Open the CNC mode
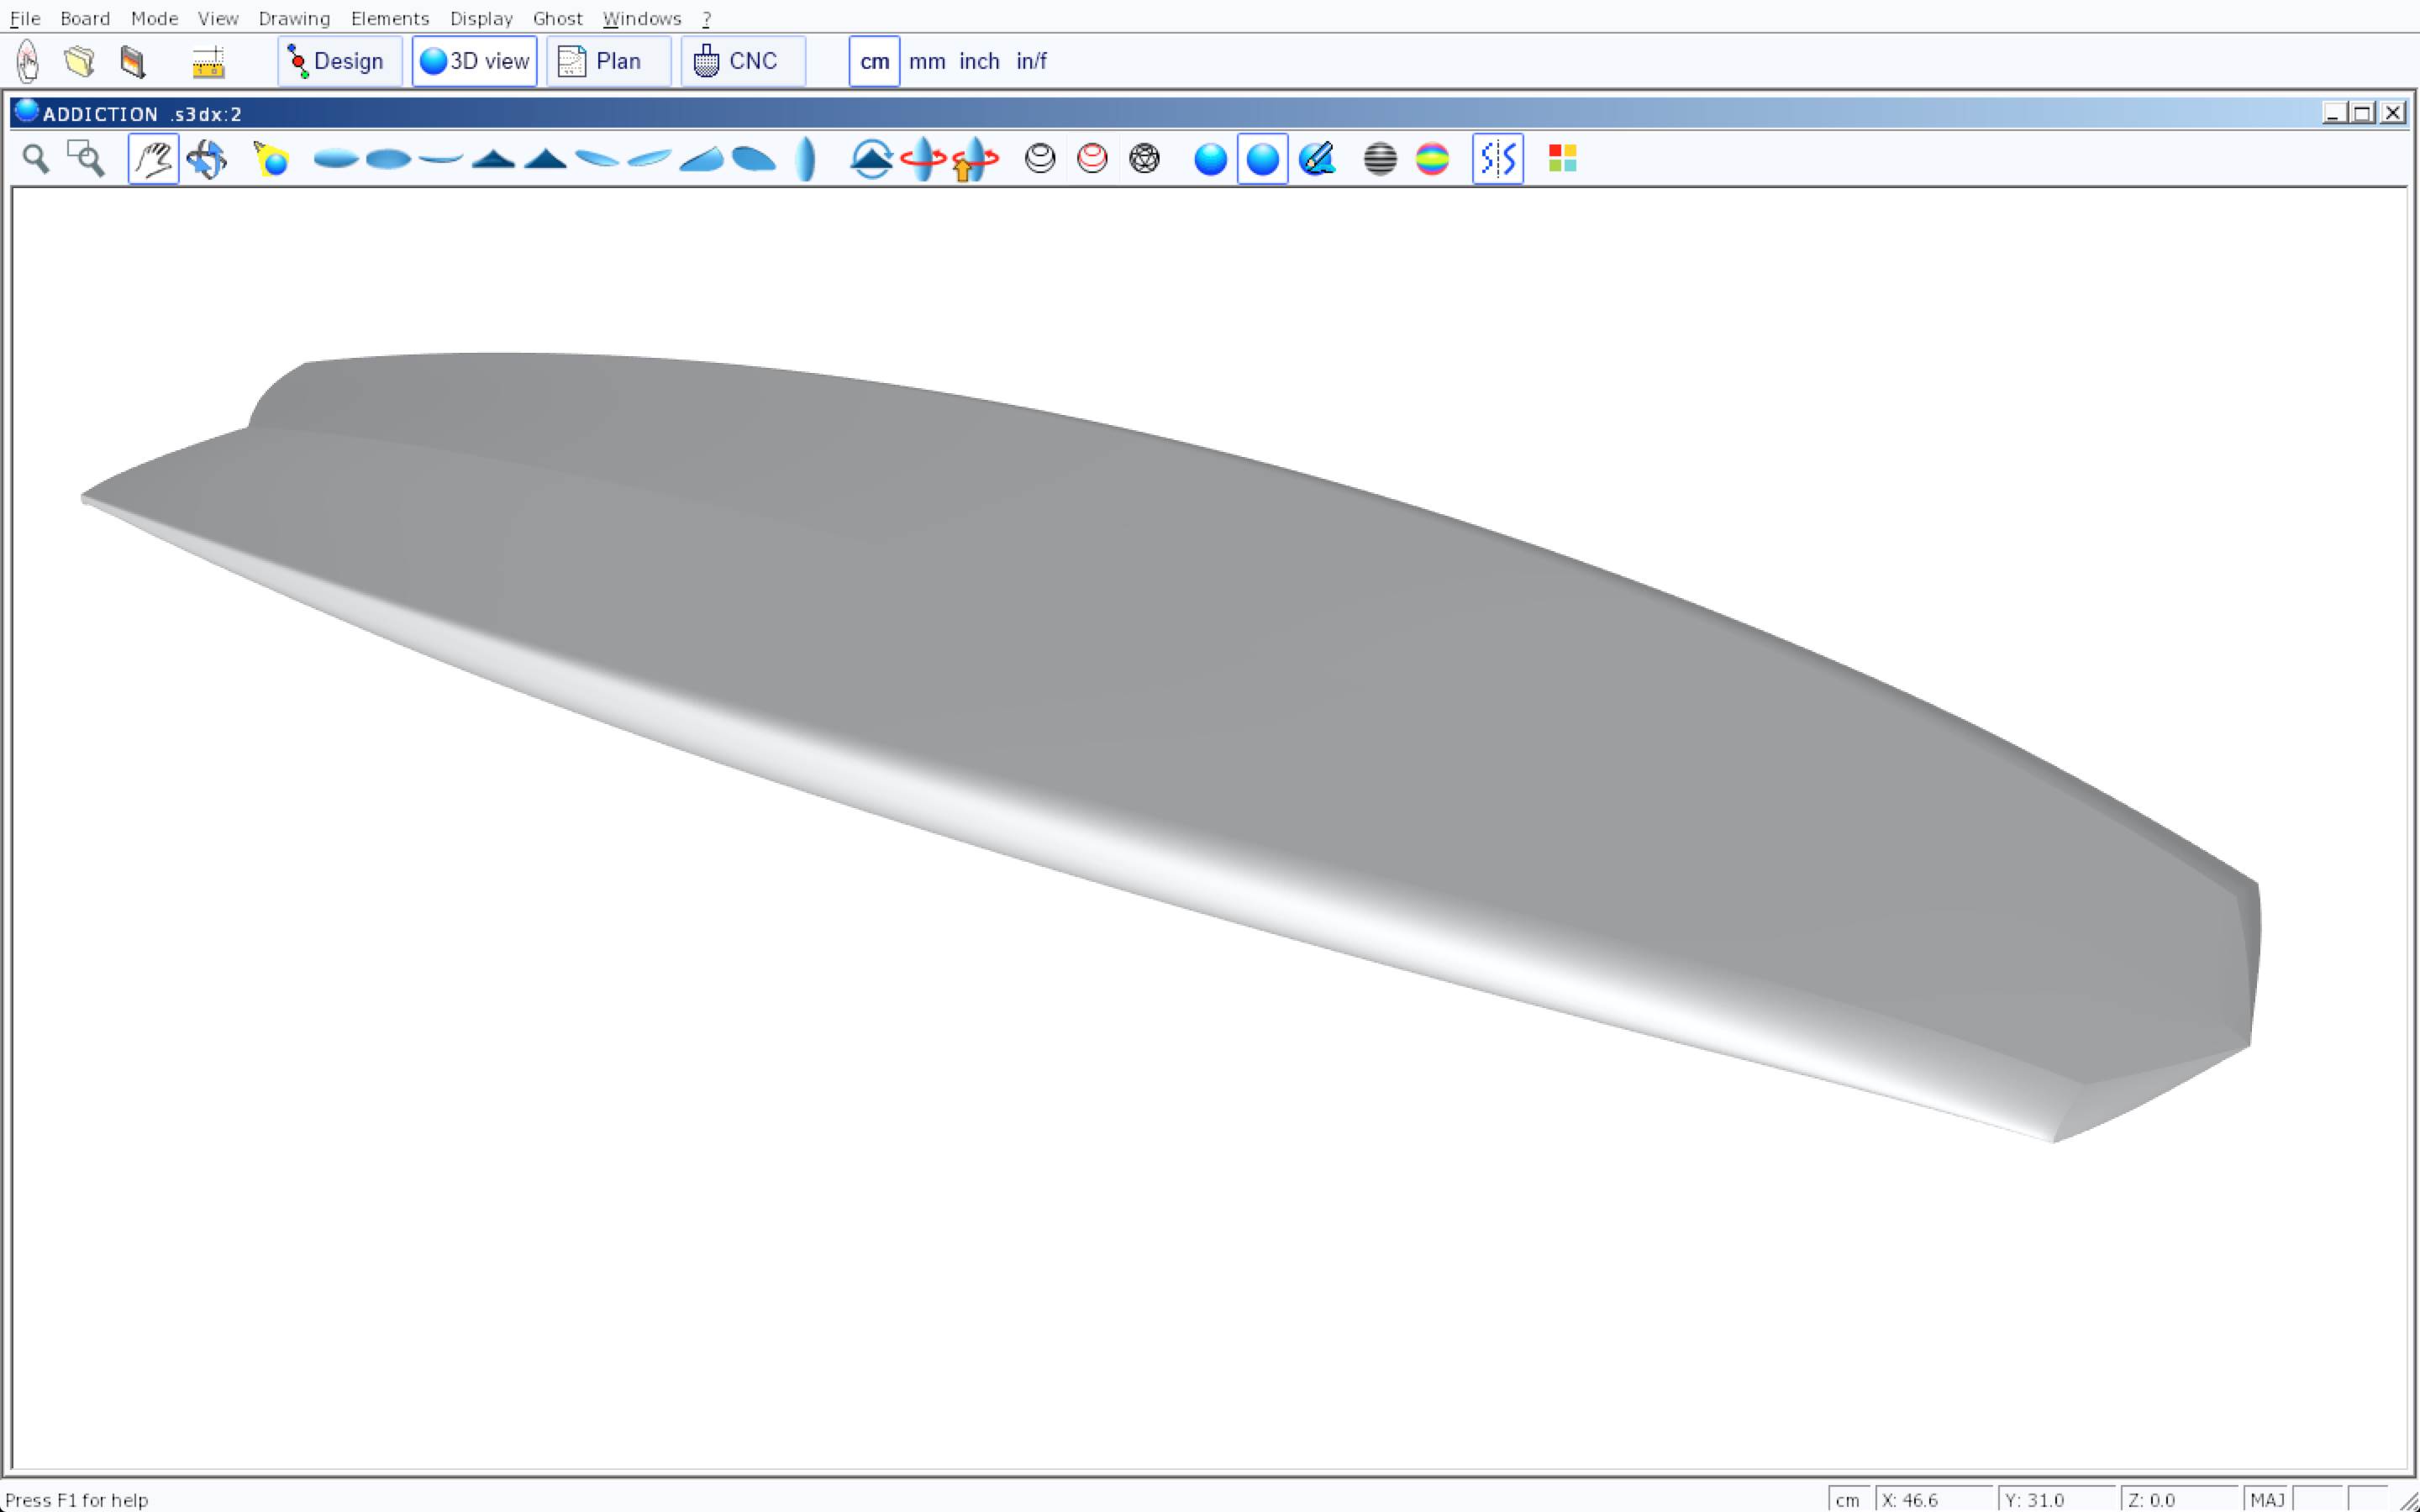This screenshot has width=2420, height=1512. pos(742,61)
